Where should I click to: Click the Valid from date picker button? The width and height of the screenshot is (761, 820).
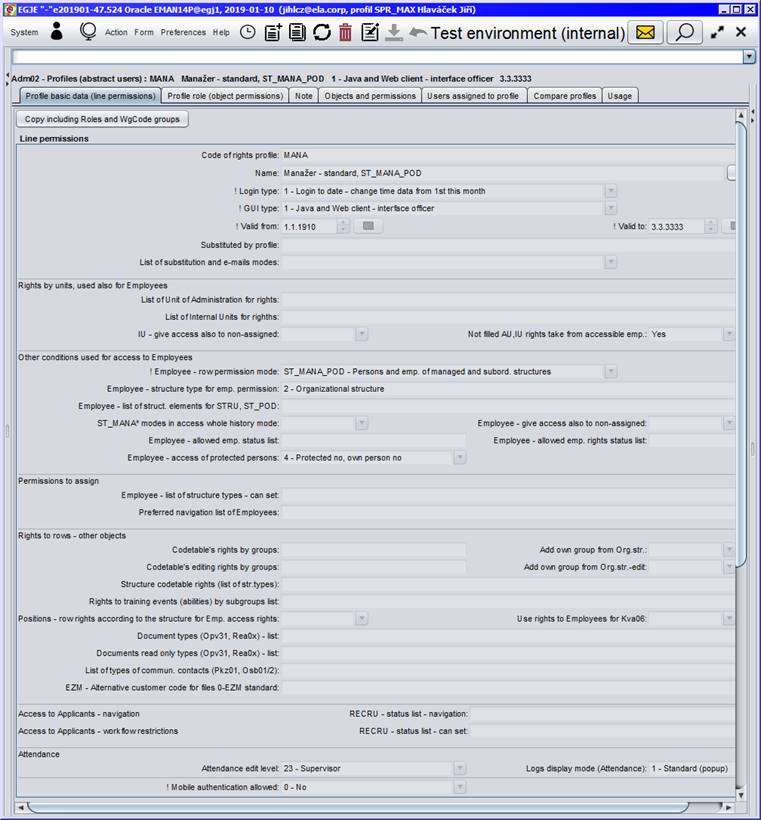pos(368,227)
